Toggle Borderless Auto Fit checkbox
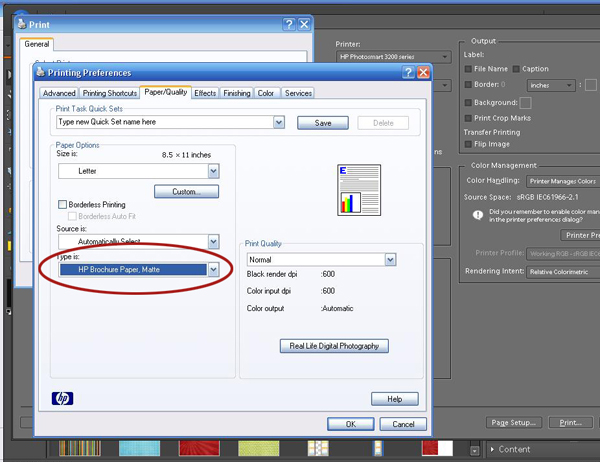This screenshot has width=600, height=462. 72,216
